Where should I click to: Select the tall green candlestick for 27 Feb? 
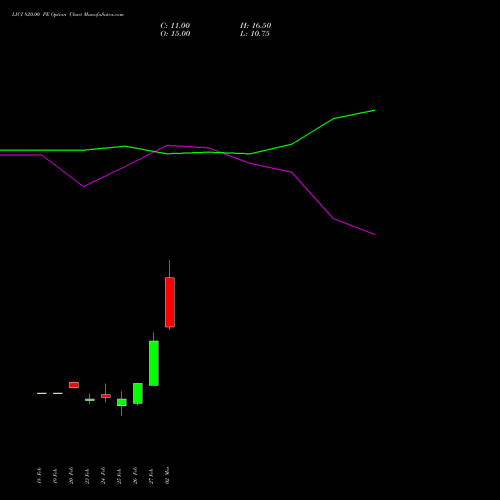154,363
